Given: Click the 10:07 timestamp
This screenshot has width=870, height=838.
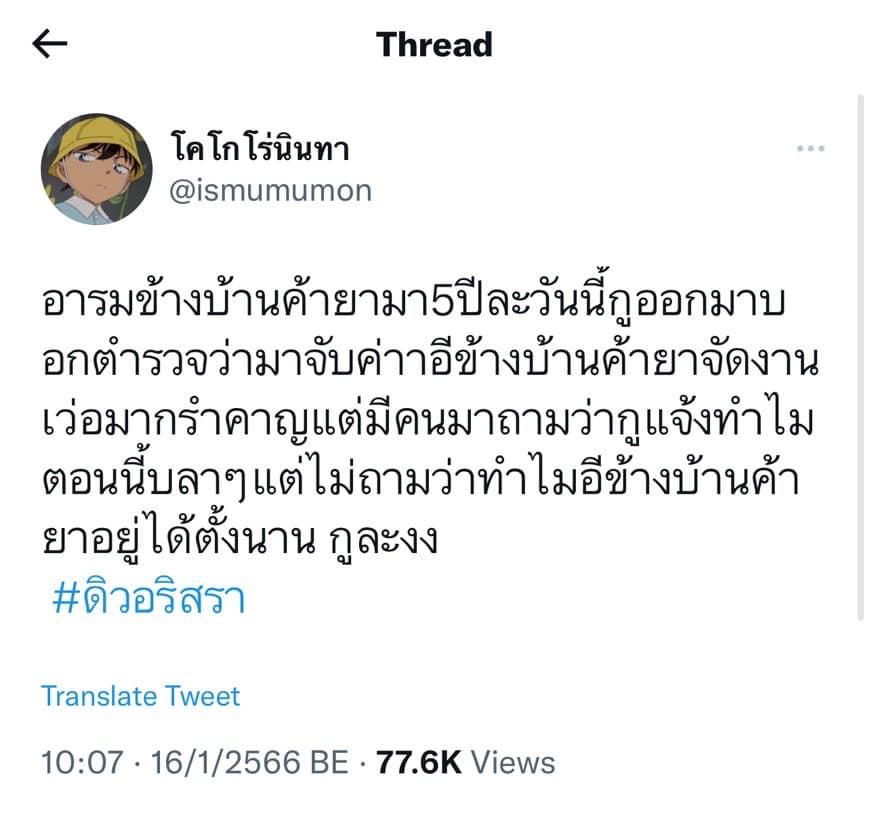Looking at the screenshot, I should coord(82,762).
